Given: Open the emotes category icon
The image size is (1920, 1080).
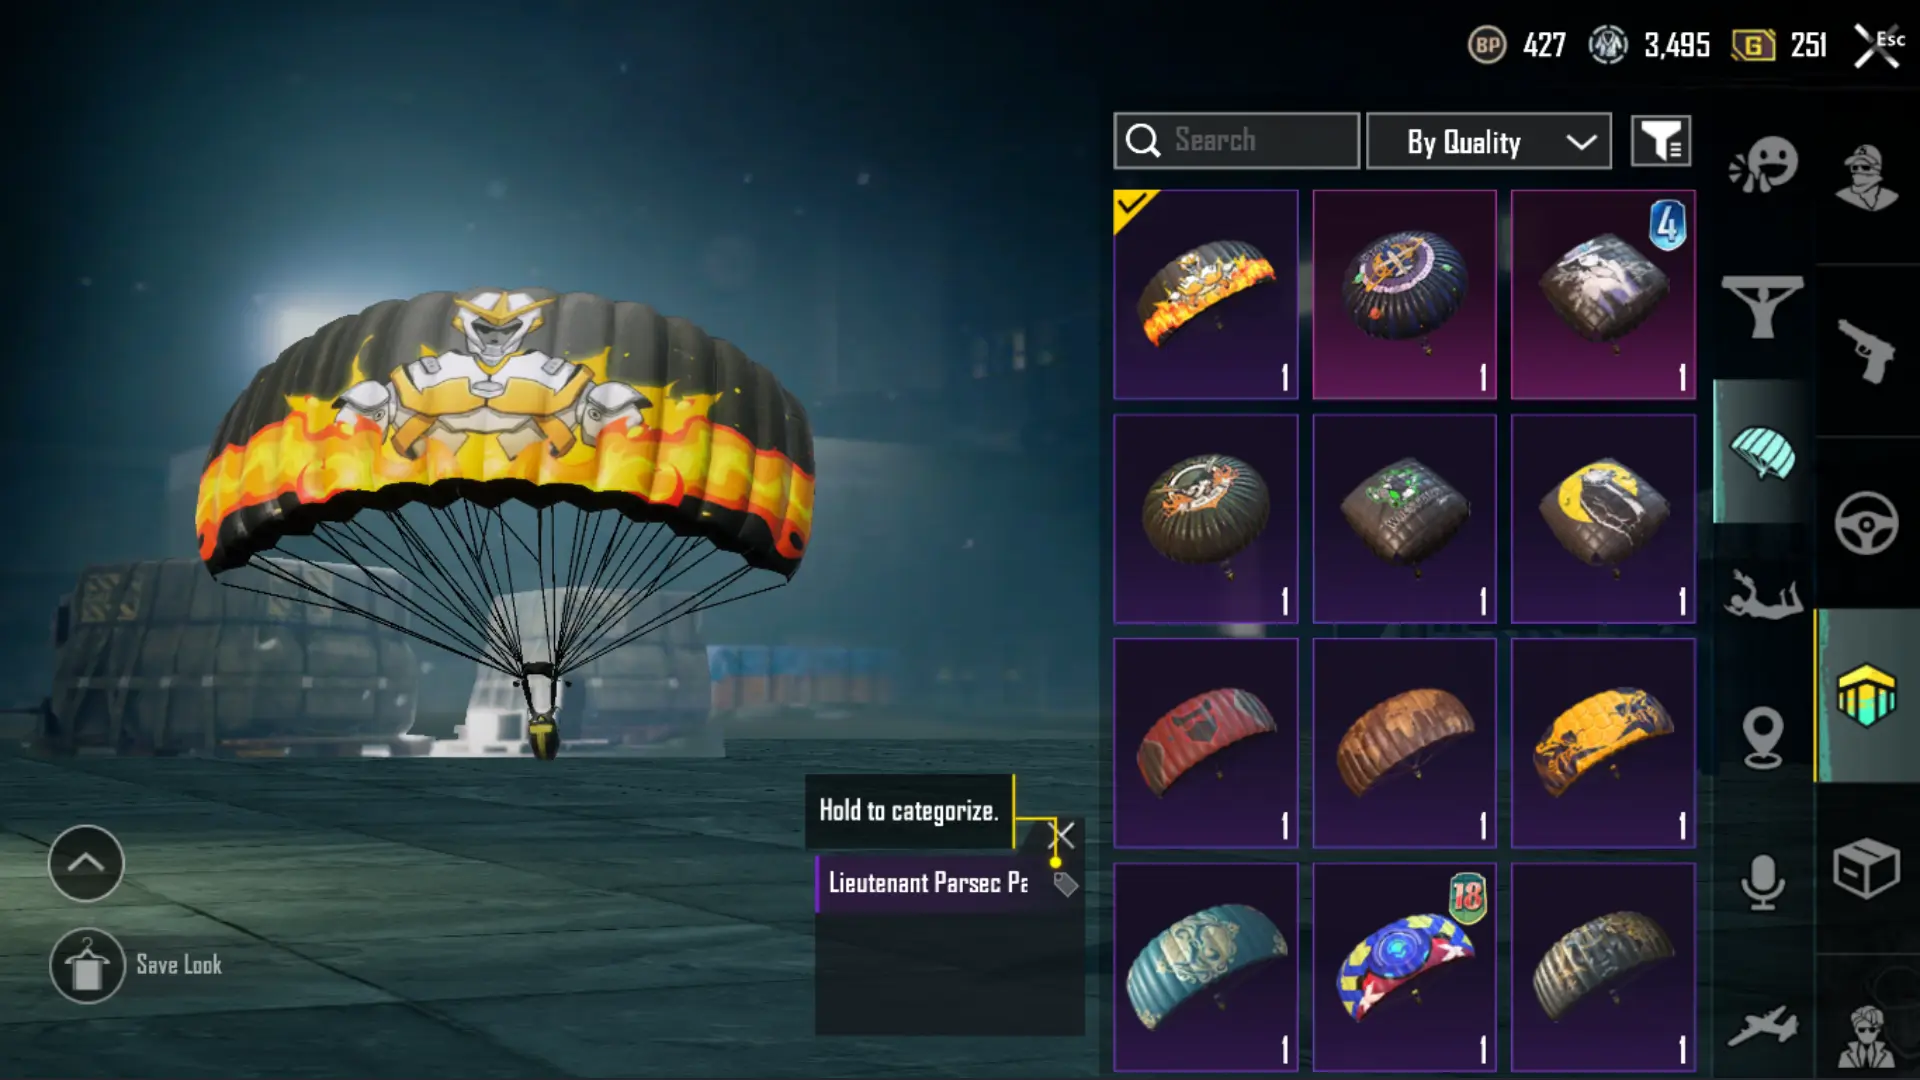Looking at the screenshot, I should pyautogui.click(x=1763, y=164).
